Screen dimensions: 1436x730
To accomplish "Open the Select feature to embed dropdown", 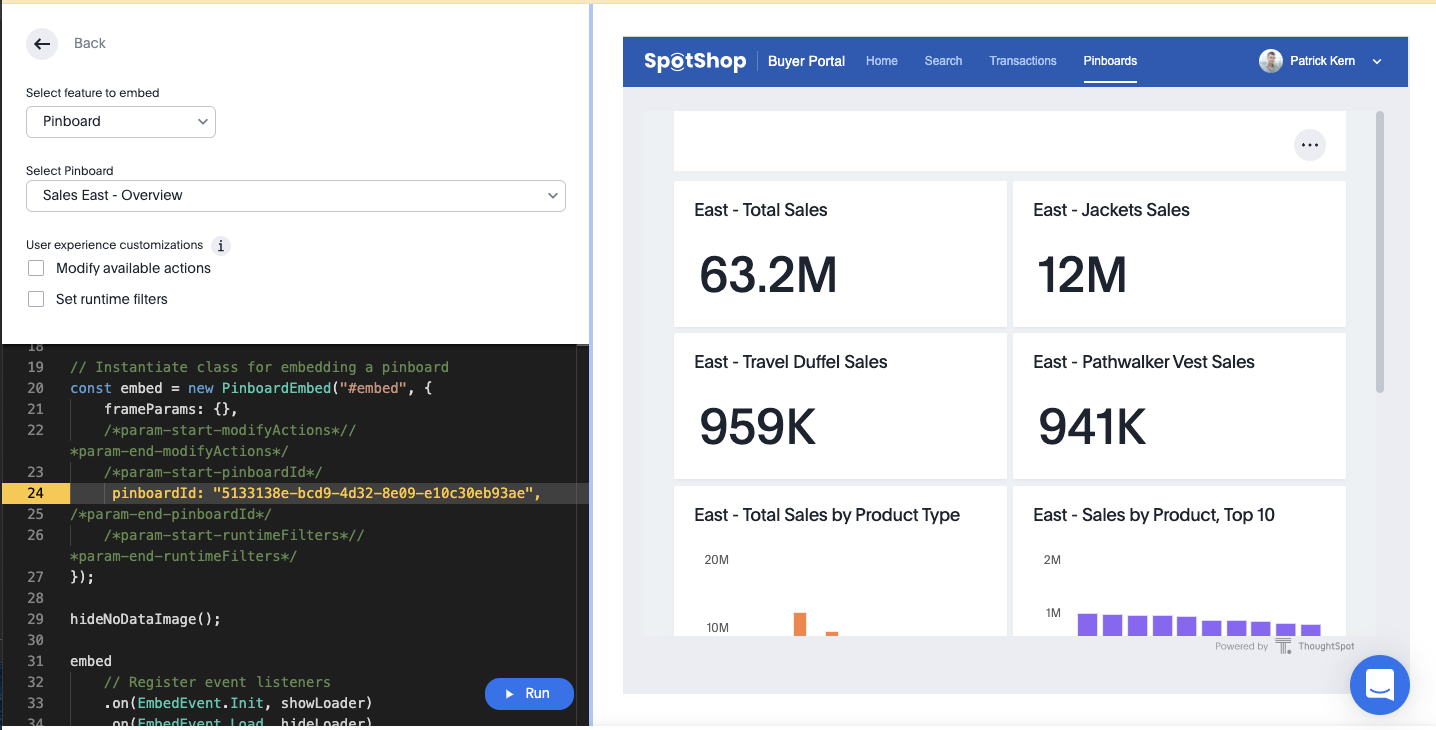I will point(121,121).
